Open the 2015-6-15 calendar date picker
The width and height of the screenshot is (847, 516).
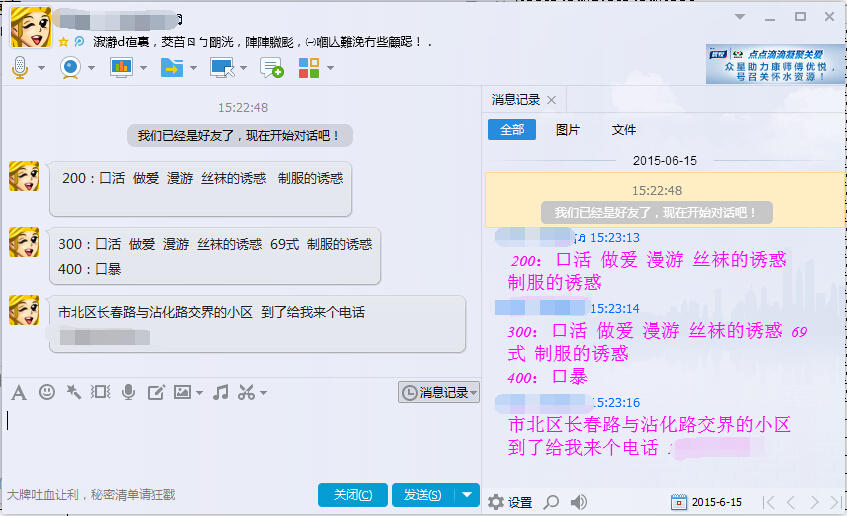(679, 502)
